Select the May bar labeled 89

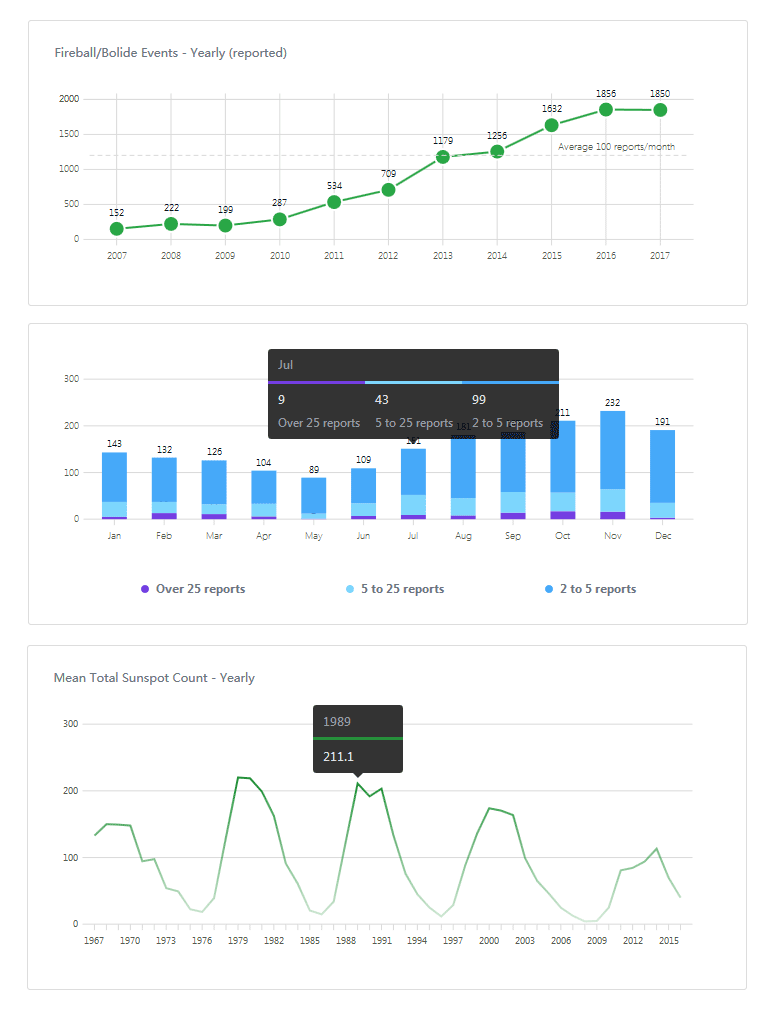tap(314, 496)
